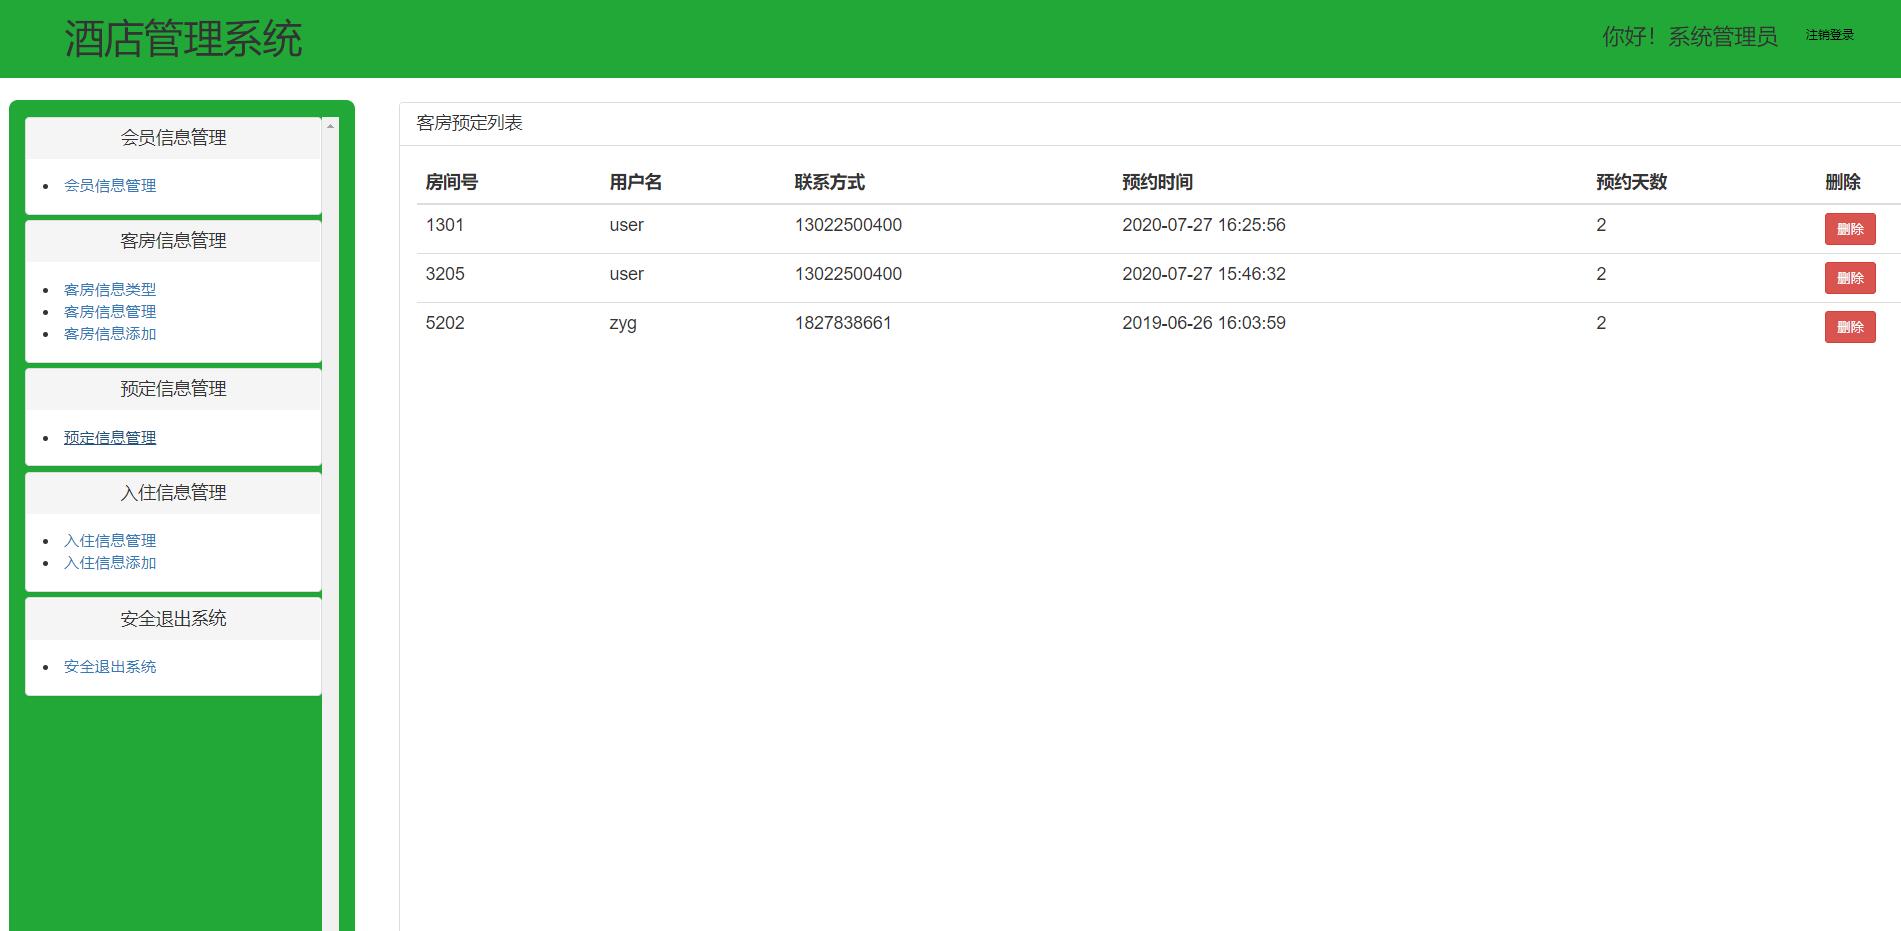
Task: Click the 注销登录 logout link
Action: coord(1829,35)
